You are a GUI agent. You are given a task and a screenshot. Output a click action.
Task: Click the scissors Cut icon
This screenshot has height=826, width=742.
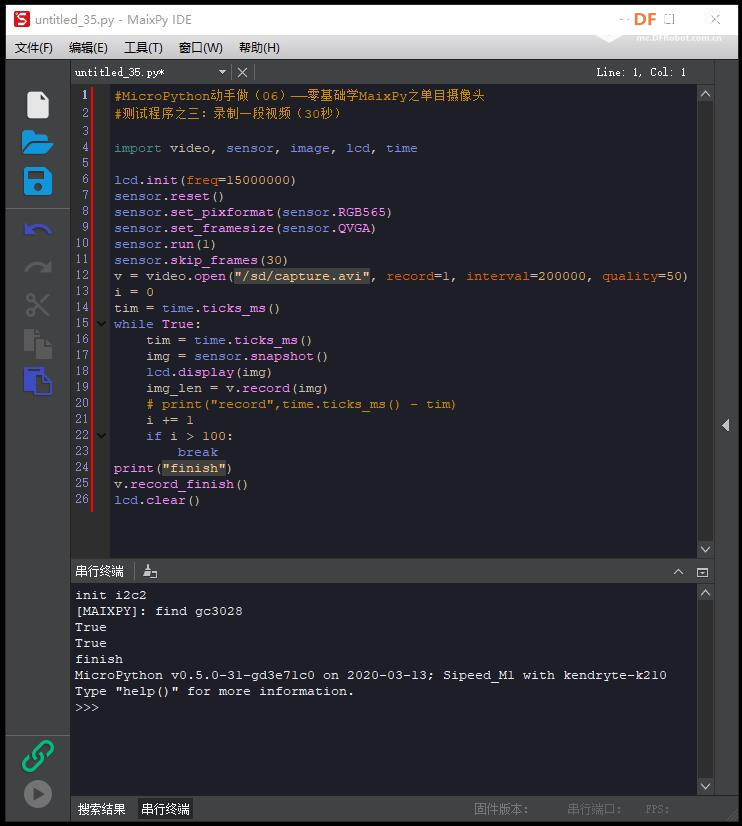37,304
